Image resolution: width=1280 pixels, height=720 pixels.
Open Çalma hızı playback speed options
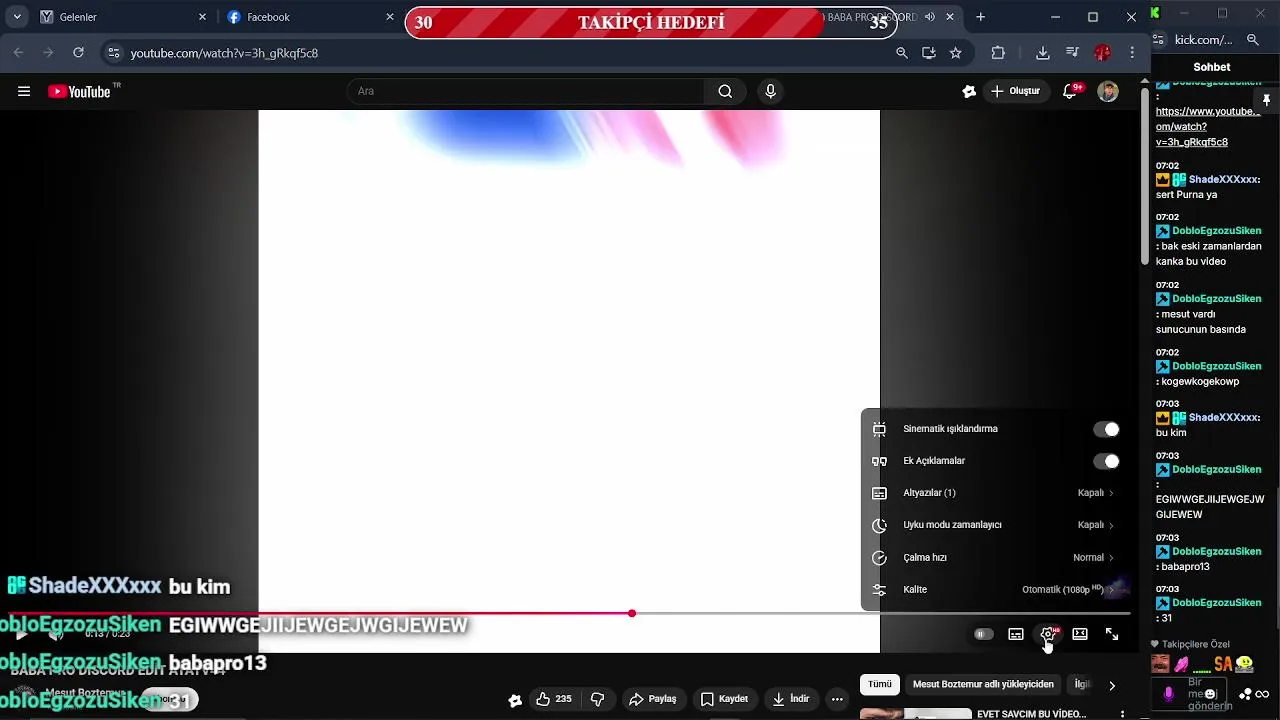tap(996, 558)
